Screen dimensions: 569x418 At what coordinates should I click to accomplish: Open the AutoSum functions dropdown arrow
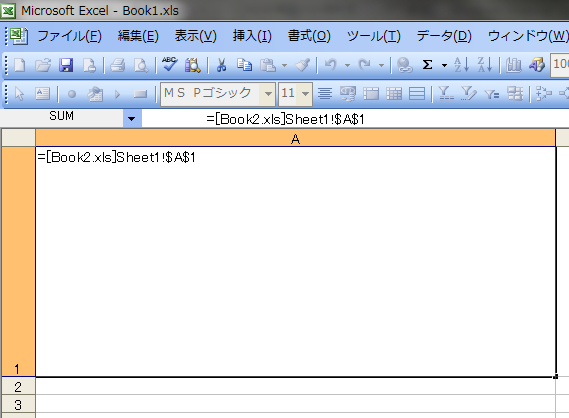pos(444,66)
